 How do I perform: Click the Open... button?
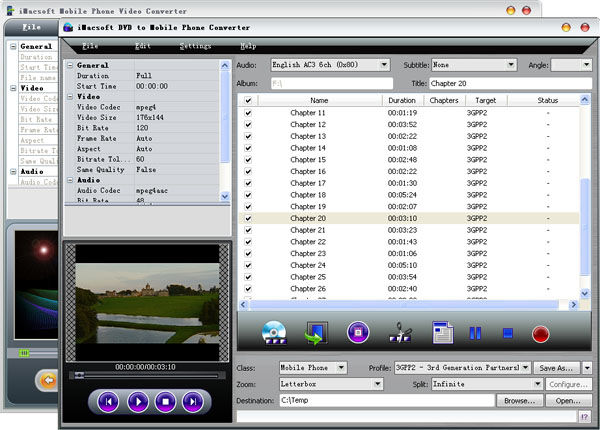coord(568,401)
